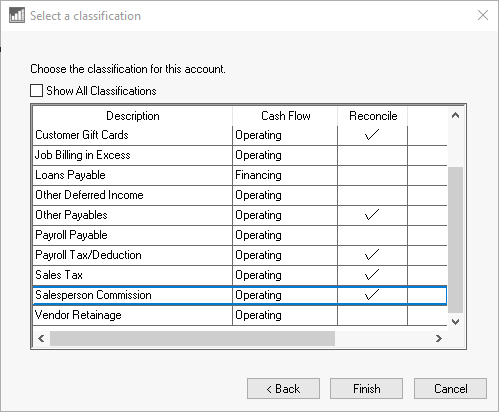
Task: Click the scroll up arrow of list
Action: [x=455, y=116]
